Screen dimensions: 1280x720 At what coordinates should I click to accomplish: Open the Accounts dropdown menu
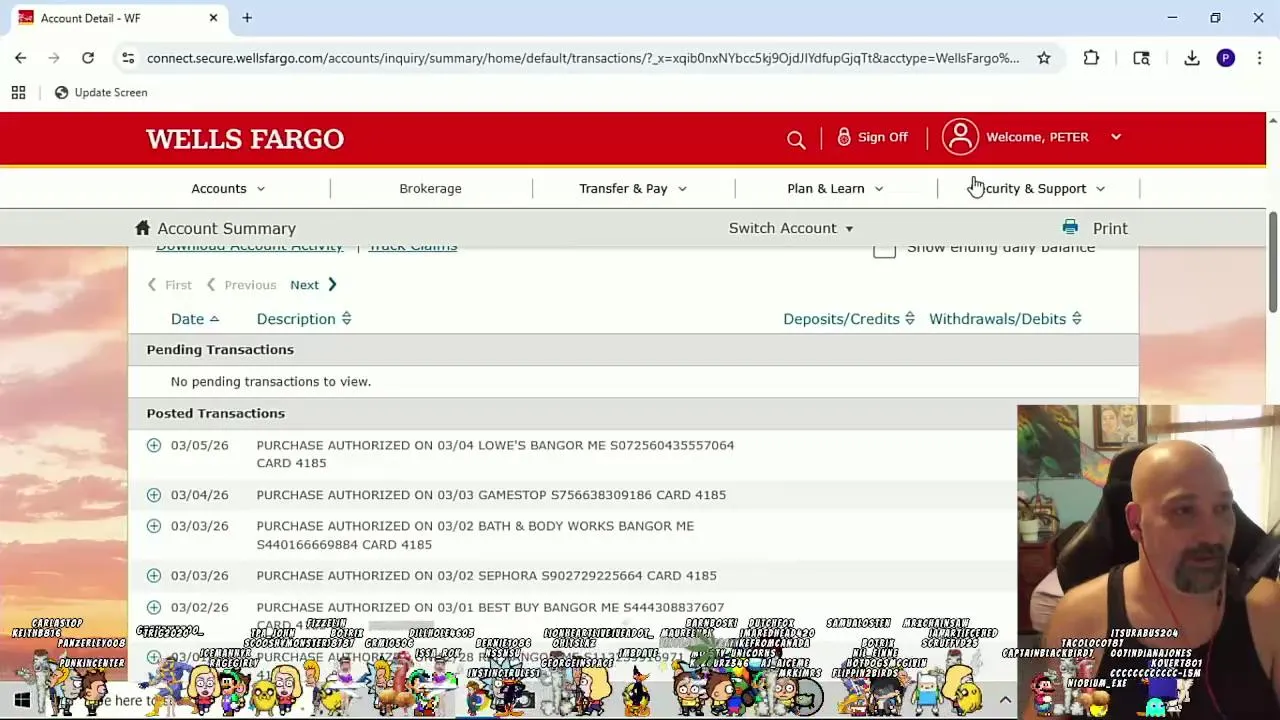[x=228, y=188]
